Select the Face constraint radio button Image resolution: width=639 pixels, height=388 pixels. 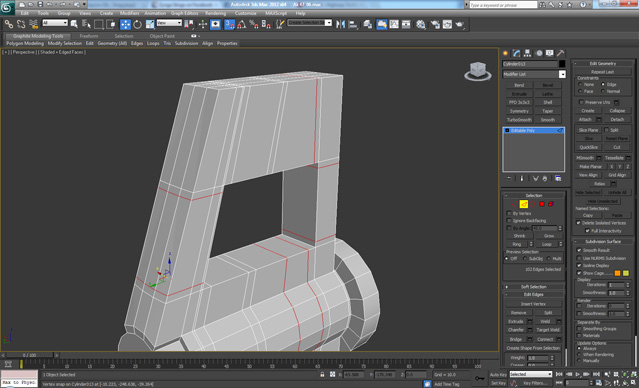580,91
